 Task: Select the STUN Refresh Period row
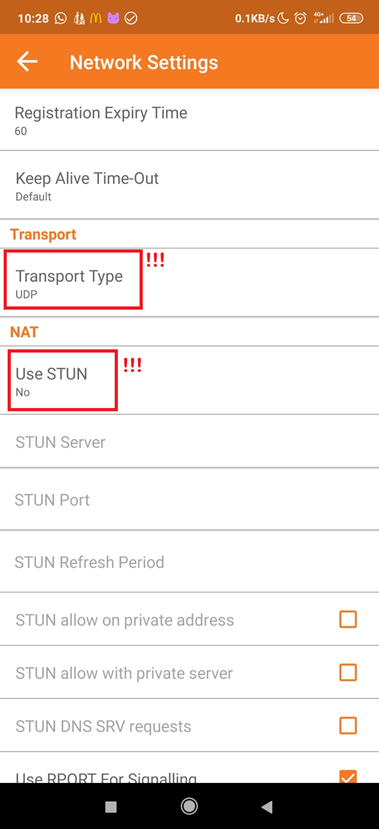(189, 561)
